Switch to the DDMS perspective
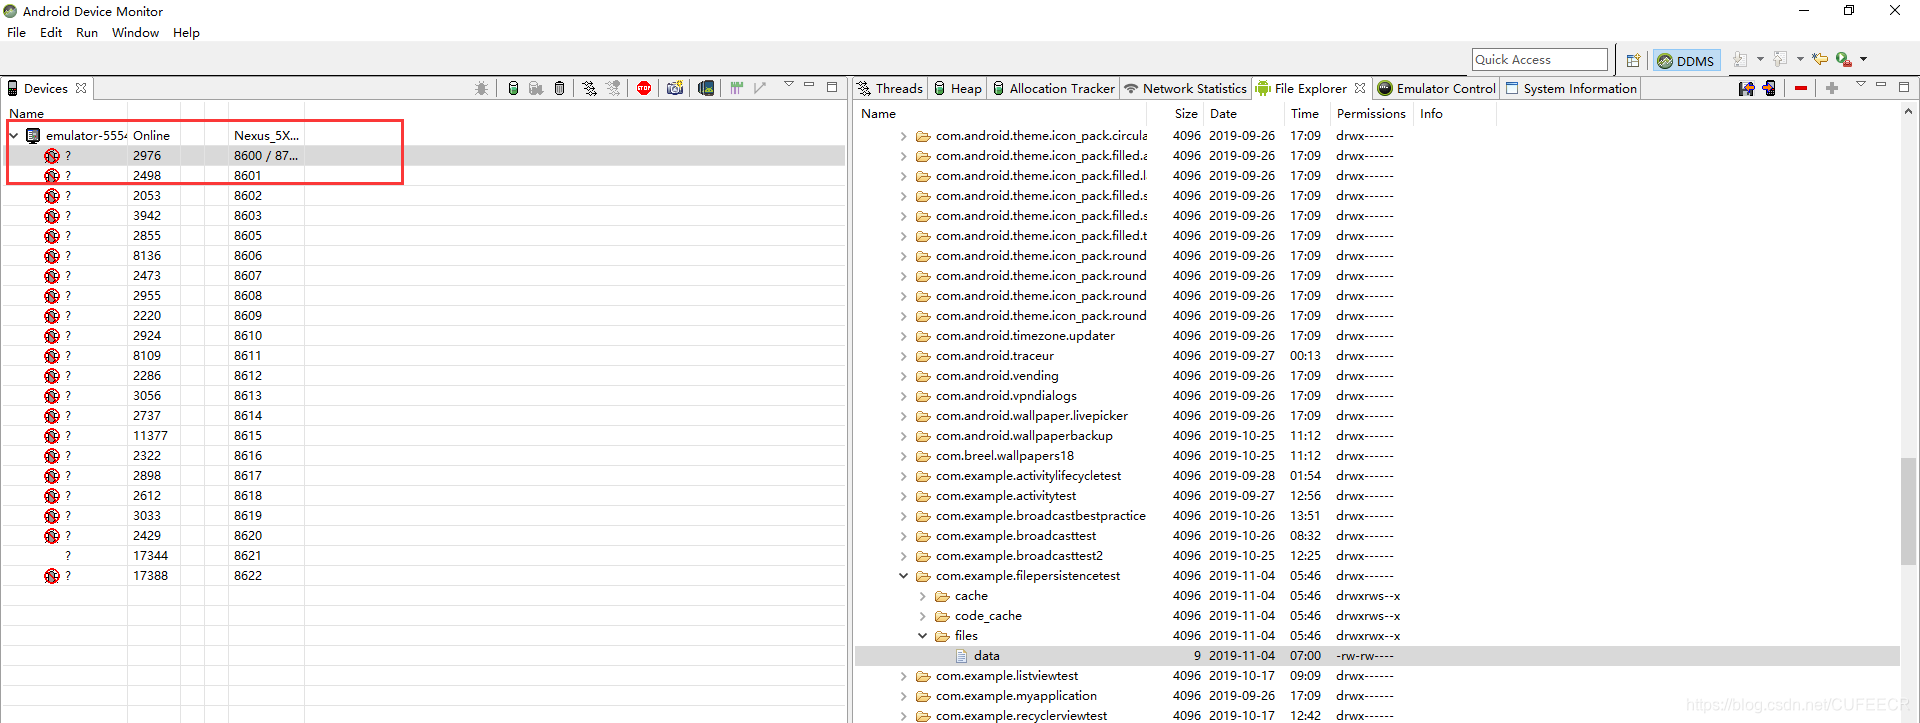The width and height of the screenshot is (1920, 723). click(x=1687, y=60)
